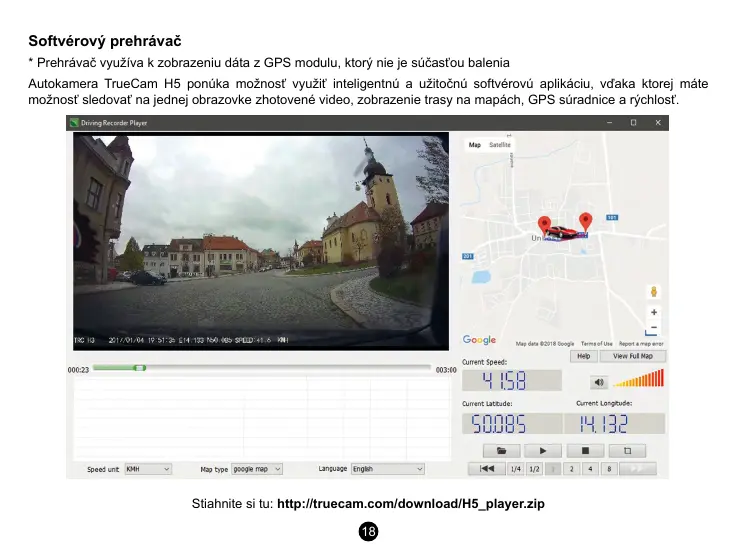Open a video file with the folder button
This screenshot has height=556, width=737.
[502, 451]
